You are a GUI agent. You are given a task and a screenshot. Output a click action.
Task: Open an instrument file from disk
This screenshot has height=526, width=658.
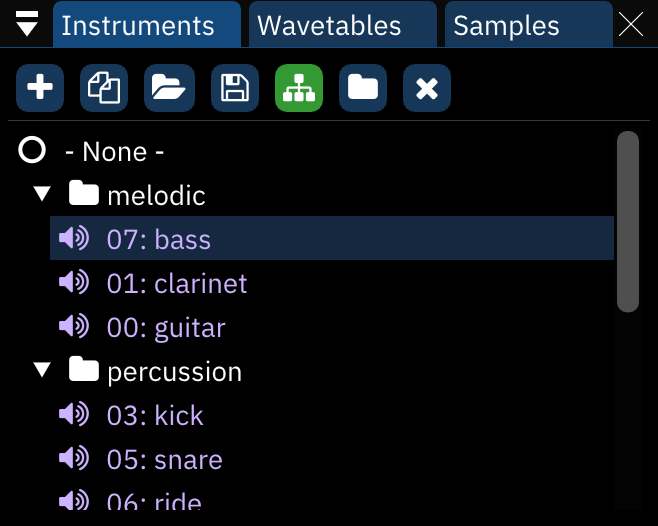(169, 89)
